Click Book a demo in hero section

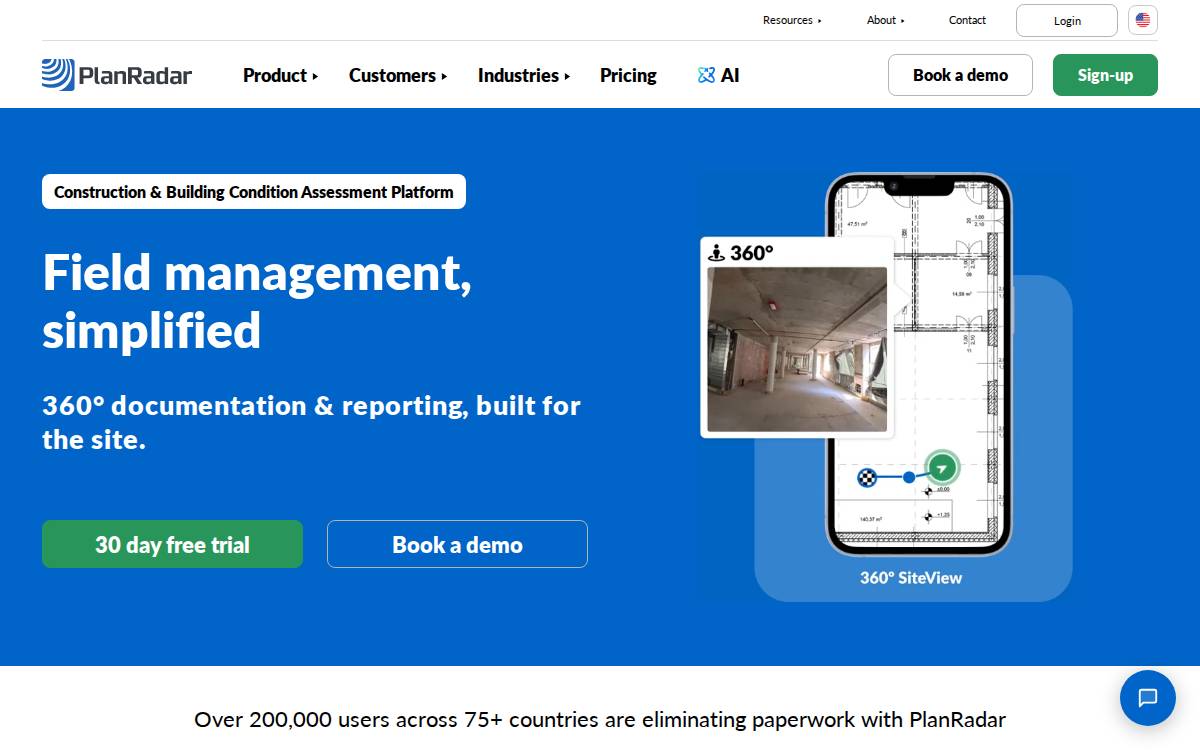click(x=457, y=544)
